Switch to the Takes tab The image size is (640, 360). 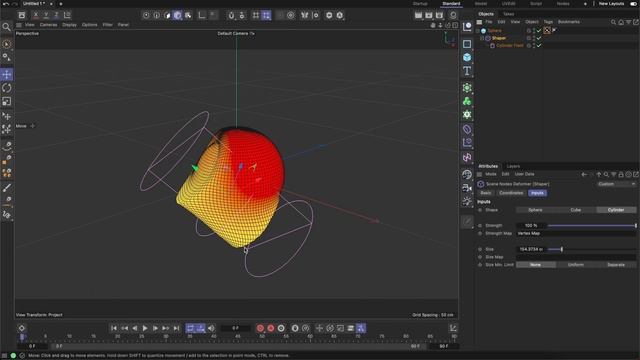(509, 14)
